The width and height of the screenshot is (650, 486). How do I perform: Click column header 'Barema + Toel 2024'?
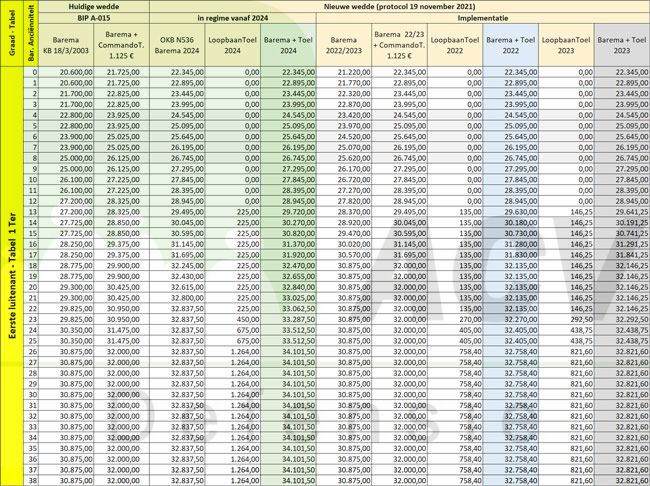pos(288,45)
